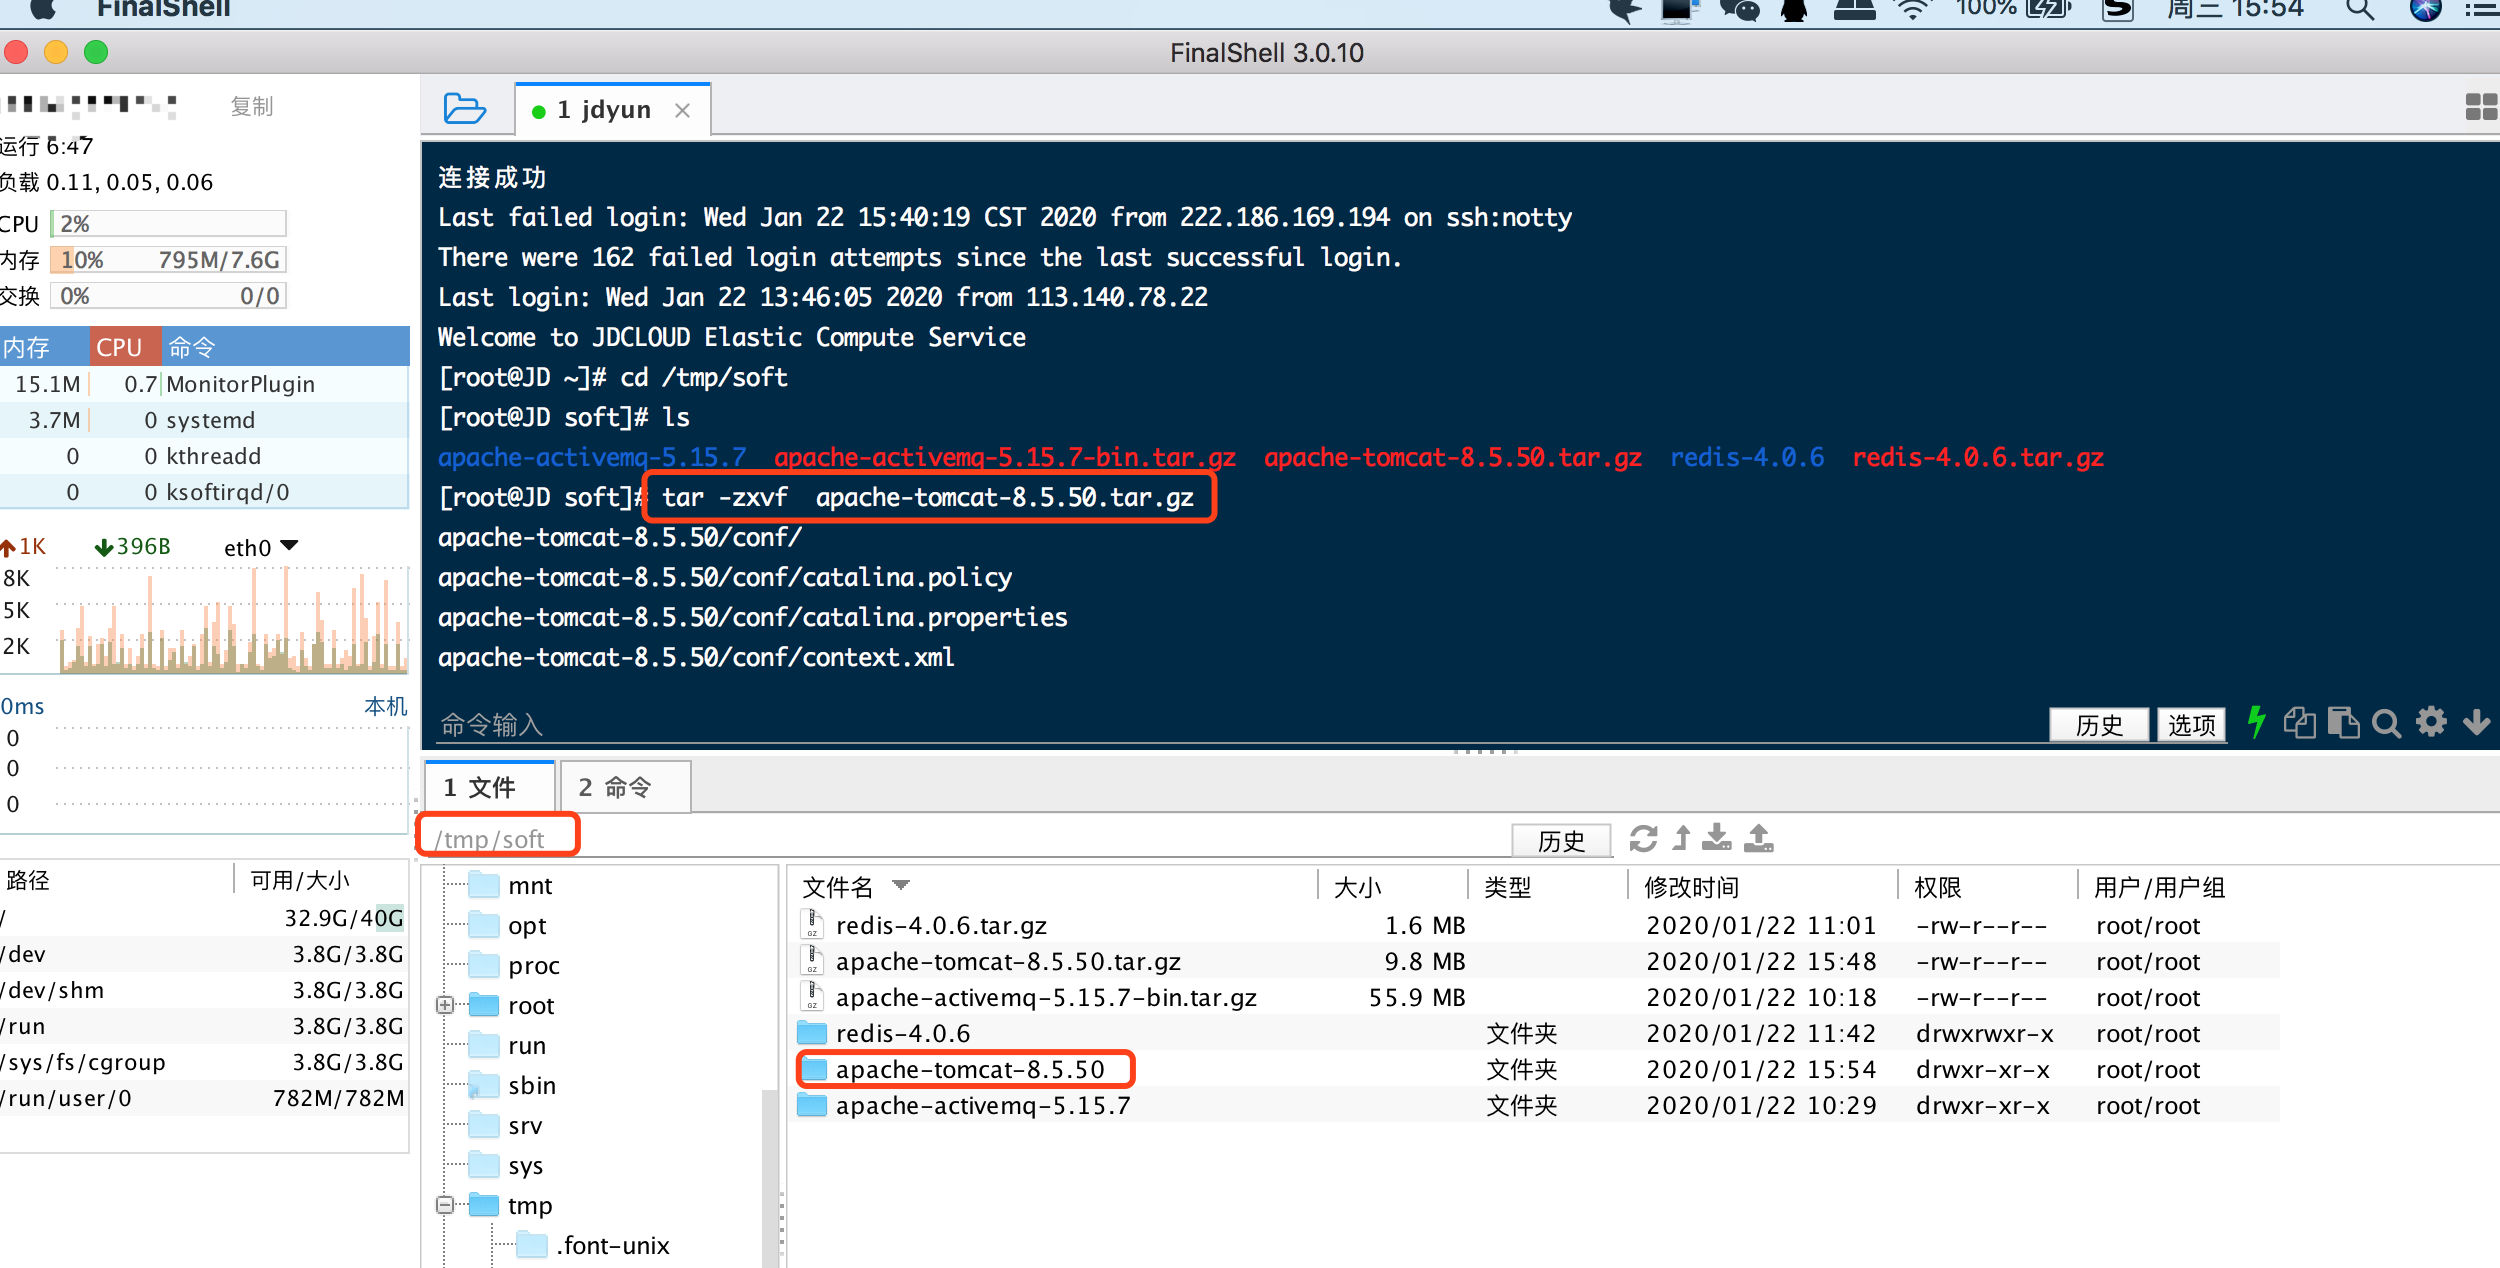This screenshot has height=1268, width=2500.
Task: Click the paste icon in terminal toolbar
Action: (x=2343, y=722)
